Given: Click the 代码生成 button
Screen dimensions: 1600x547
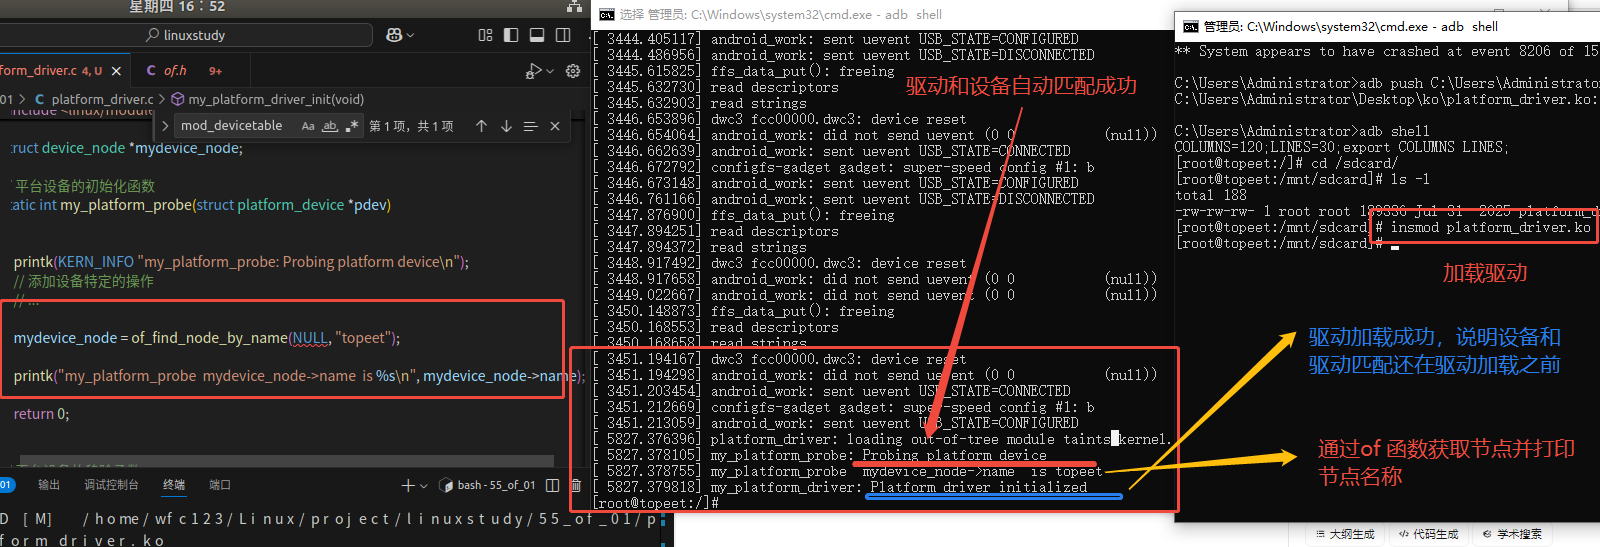Looking at the screenshot, I should point(1428,534).
